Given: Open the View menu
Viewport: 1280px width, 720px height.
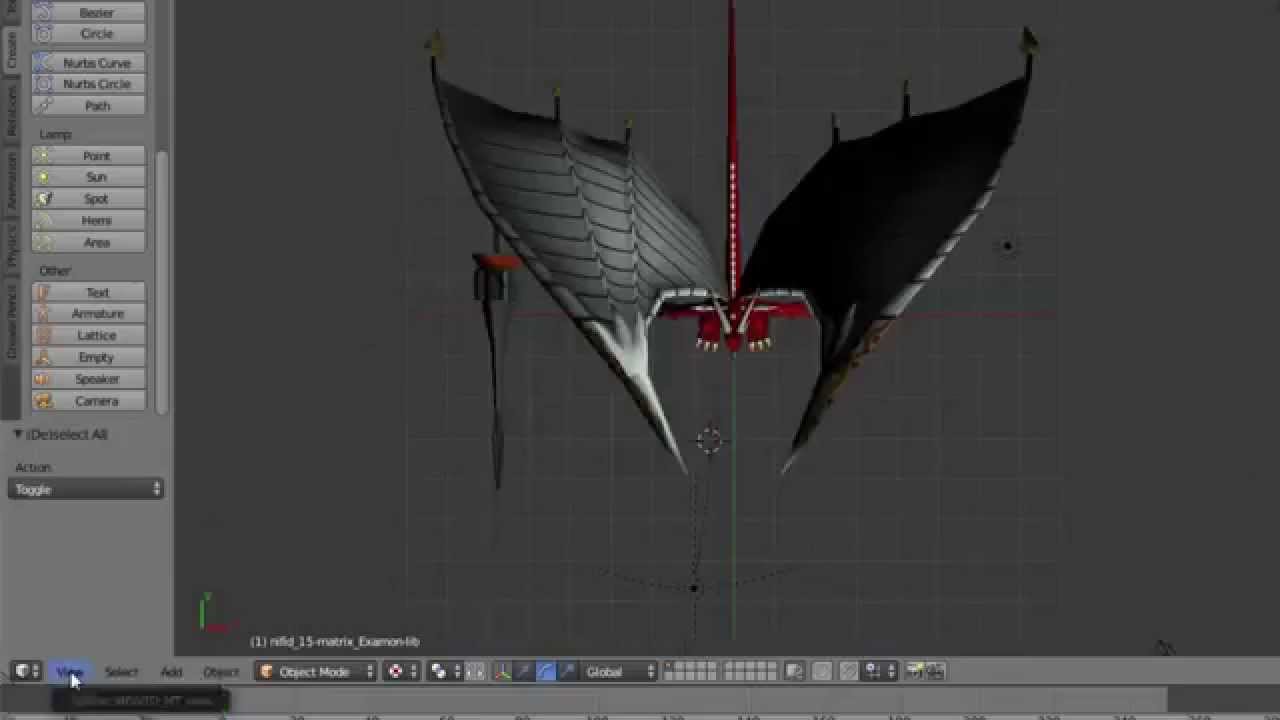Looking at the screenshot, I should pos(69,672).
